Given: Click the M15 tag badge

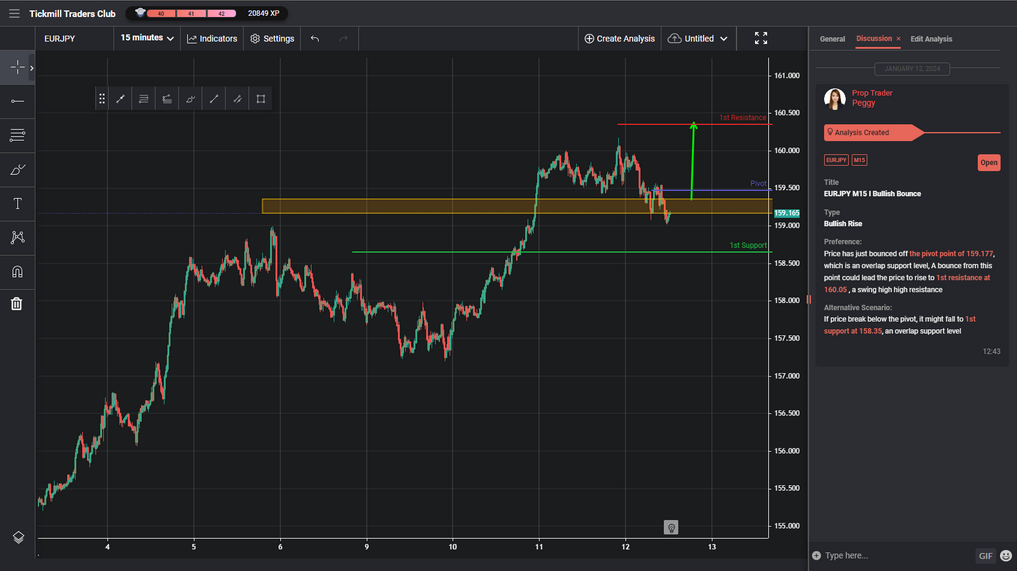Looking at the screenshot, I should 859,160.
